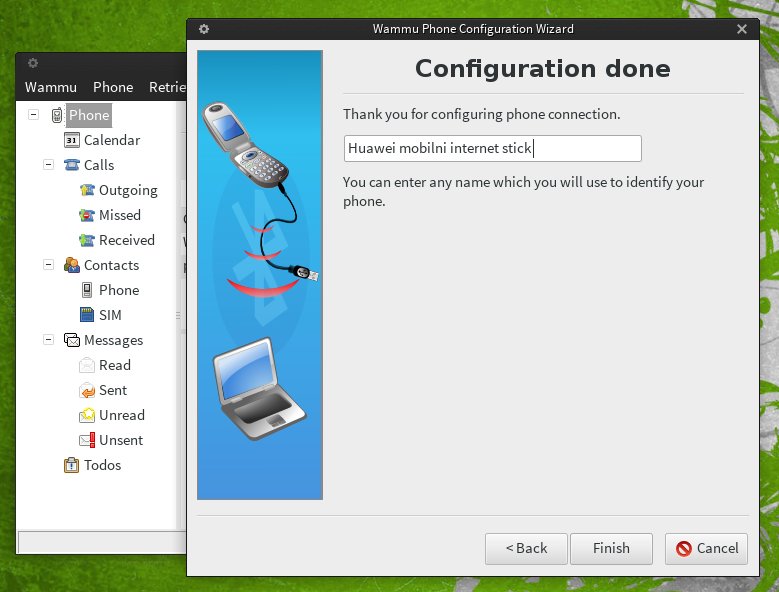Cancel the configuration wizard

pyautogui.click(x=706, y=548)
